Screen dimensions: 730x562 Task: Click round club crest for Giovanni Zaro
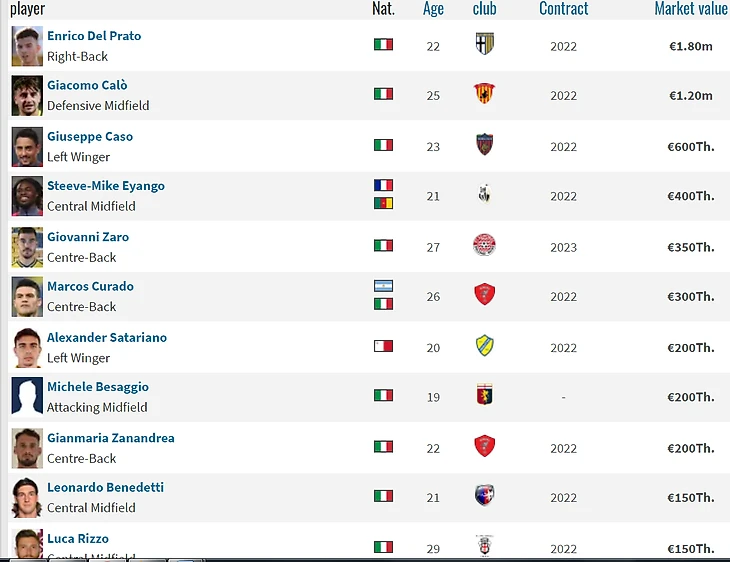pyautogui.click(x=484, y=245)
